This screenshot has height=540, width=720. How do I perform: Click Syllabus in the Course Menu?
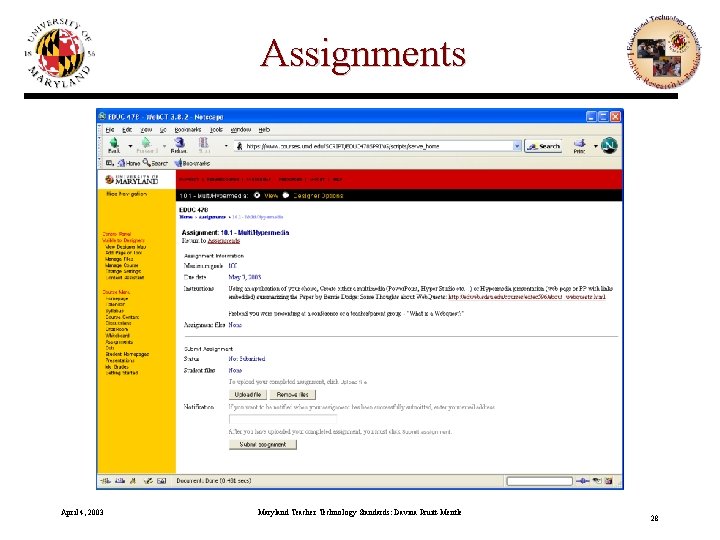(114, 311)
